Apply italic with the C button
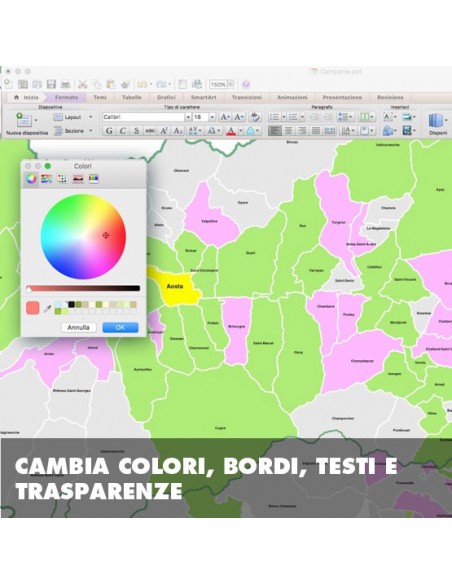Image resolution: width=452 pixels, height=584 pixels. [122, 131]
